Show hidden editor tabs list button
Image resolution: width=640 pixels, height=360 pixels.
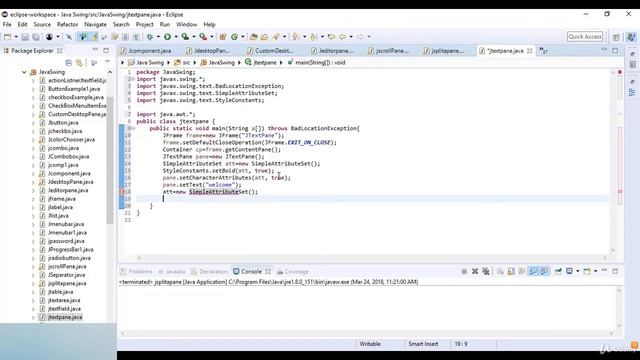[x=544, y=51]
